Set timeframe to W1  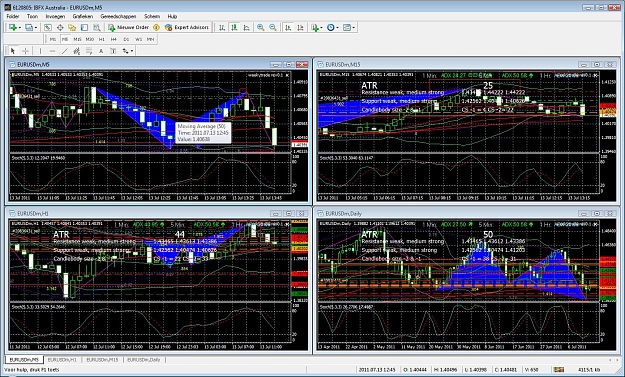click(x=138, y=39)
